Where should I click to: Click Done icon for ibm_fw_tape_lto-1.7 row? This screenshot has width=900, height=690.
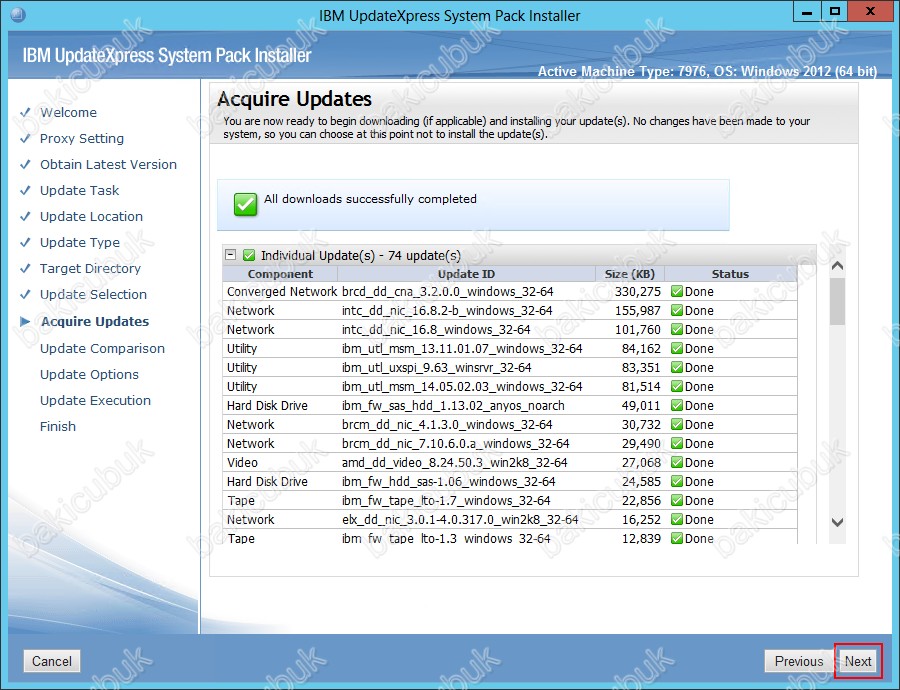coord(677,500)
